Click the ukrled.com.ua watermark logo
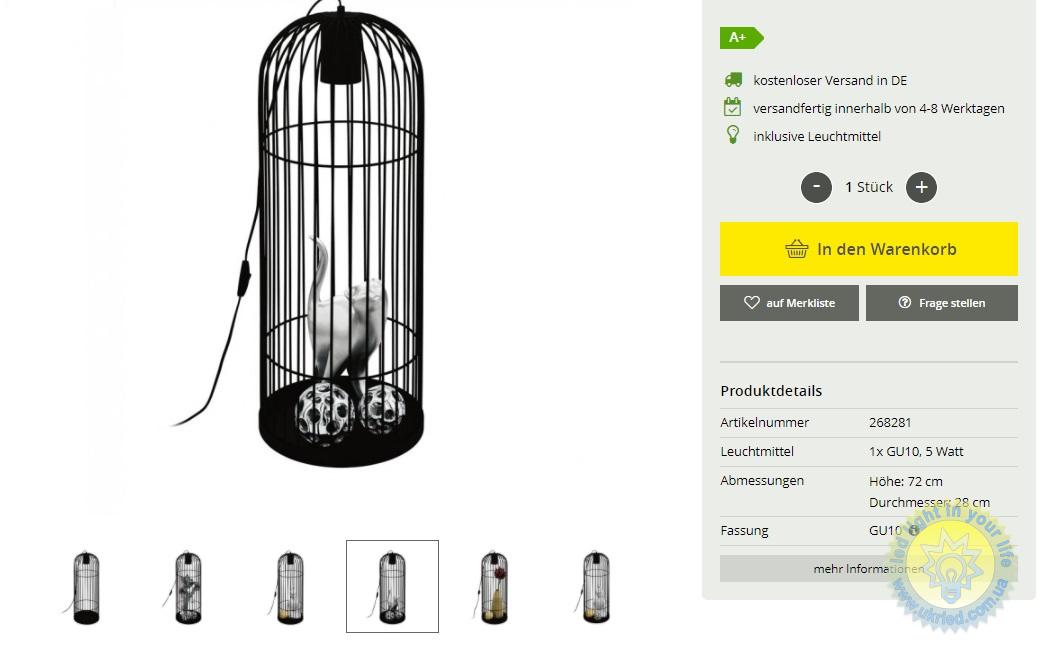 click(953, 569)
